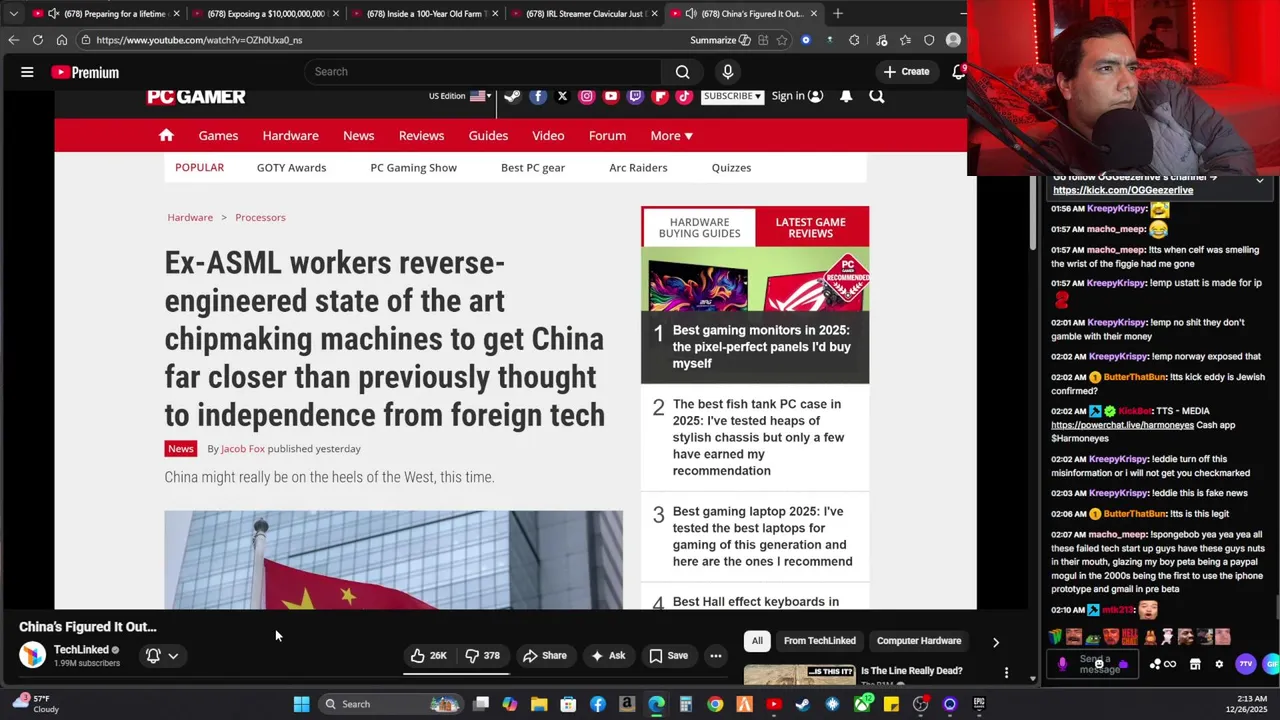The width and height of the screenshot is (1280, 720).
Task: Click the YouTube search magnifier button
Action: click(682, 72)
